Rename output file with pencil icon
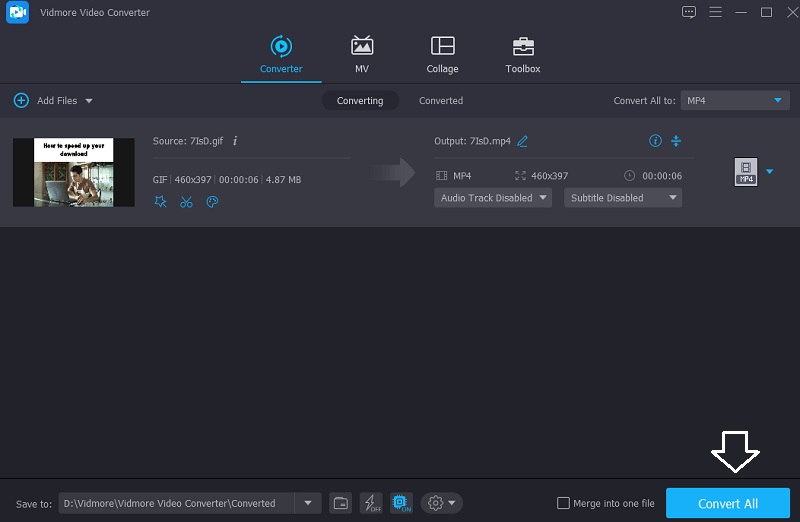The width and height of the screenshot is (800, 522). tap(522, 141)
